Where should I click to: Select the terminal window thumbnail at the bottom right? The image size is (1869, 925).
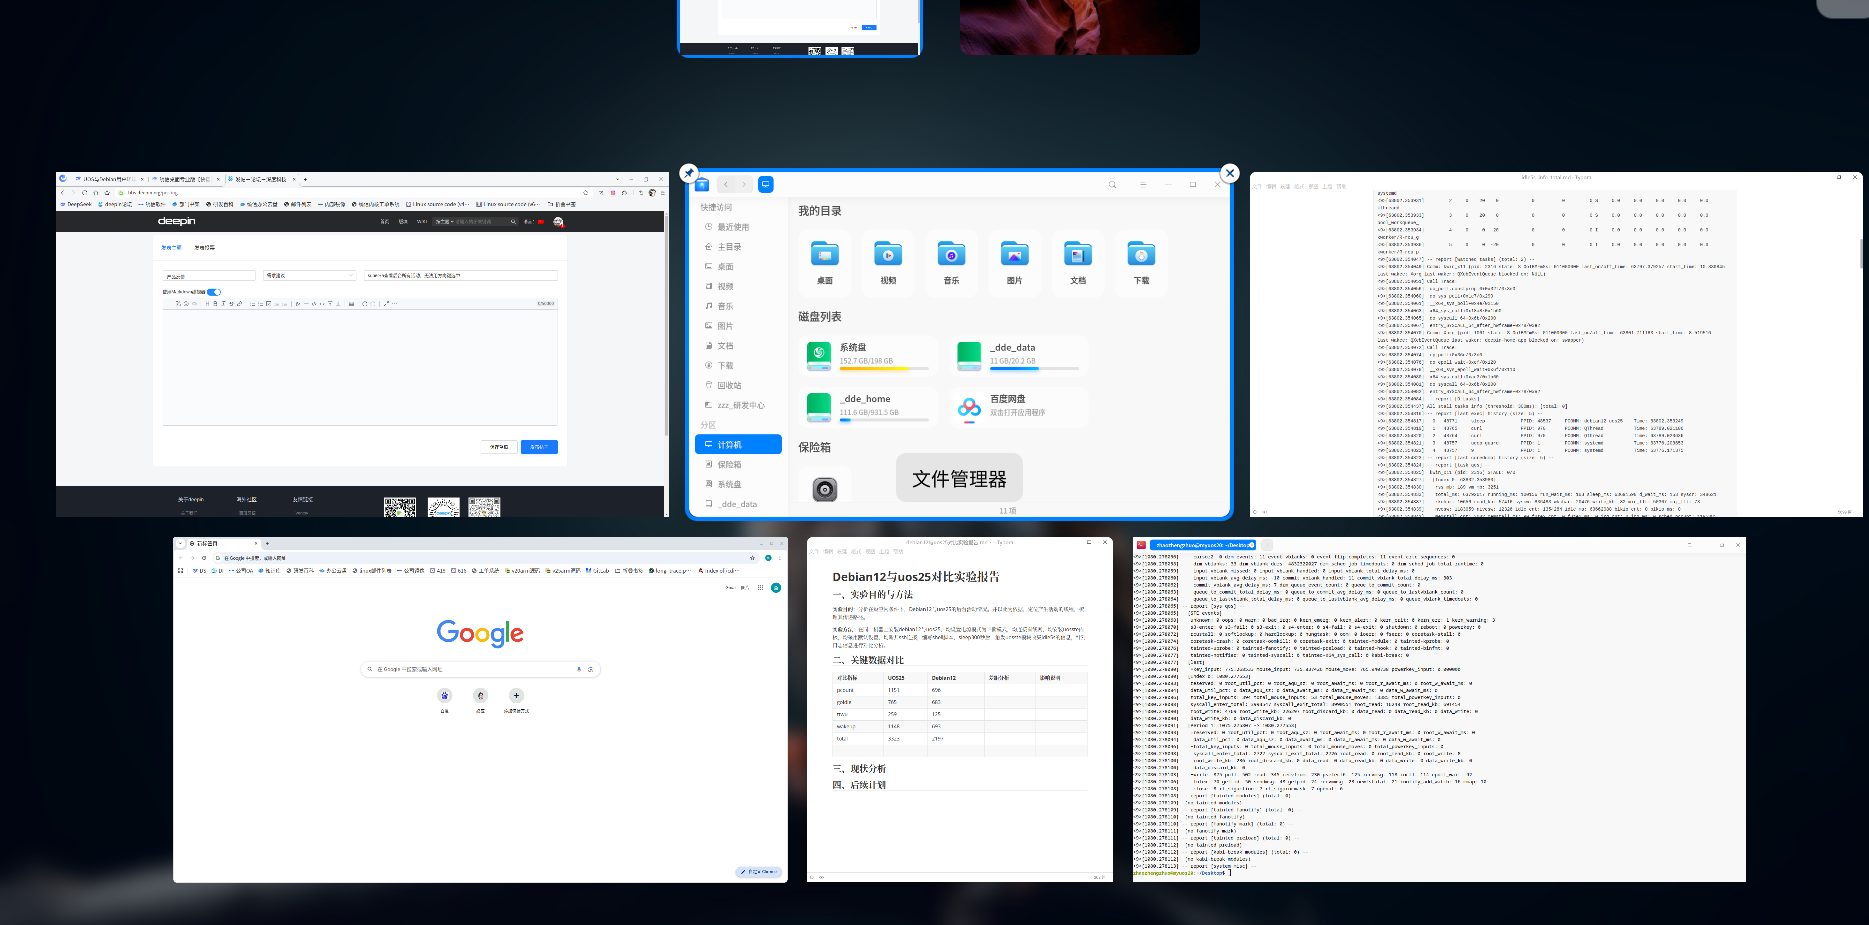pos(1439,710)
